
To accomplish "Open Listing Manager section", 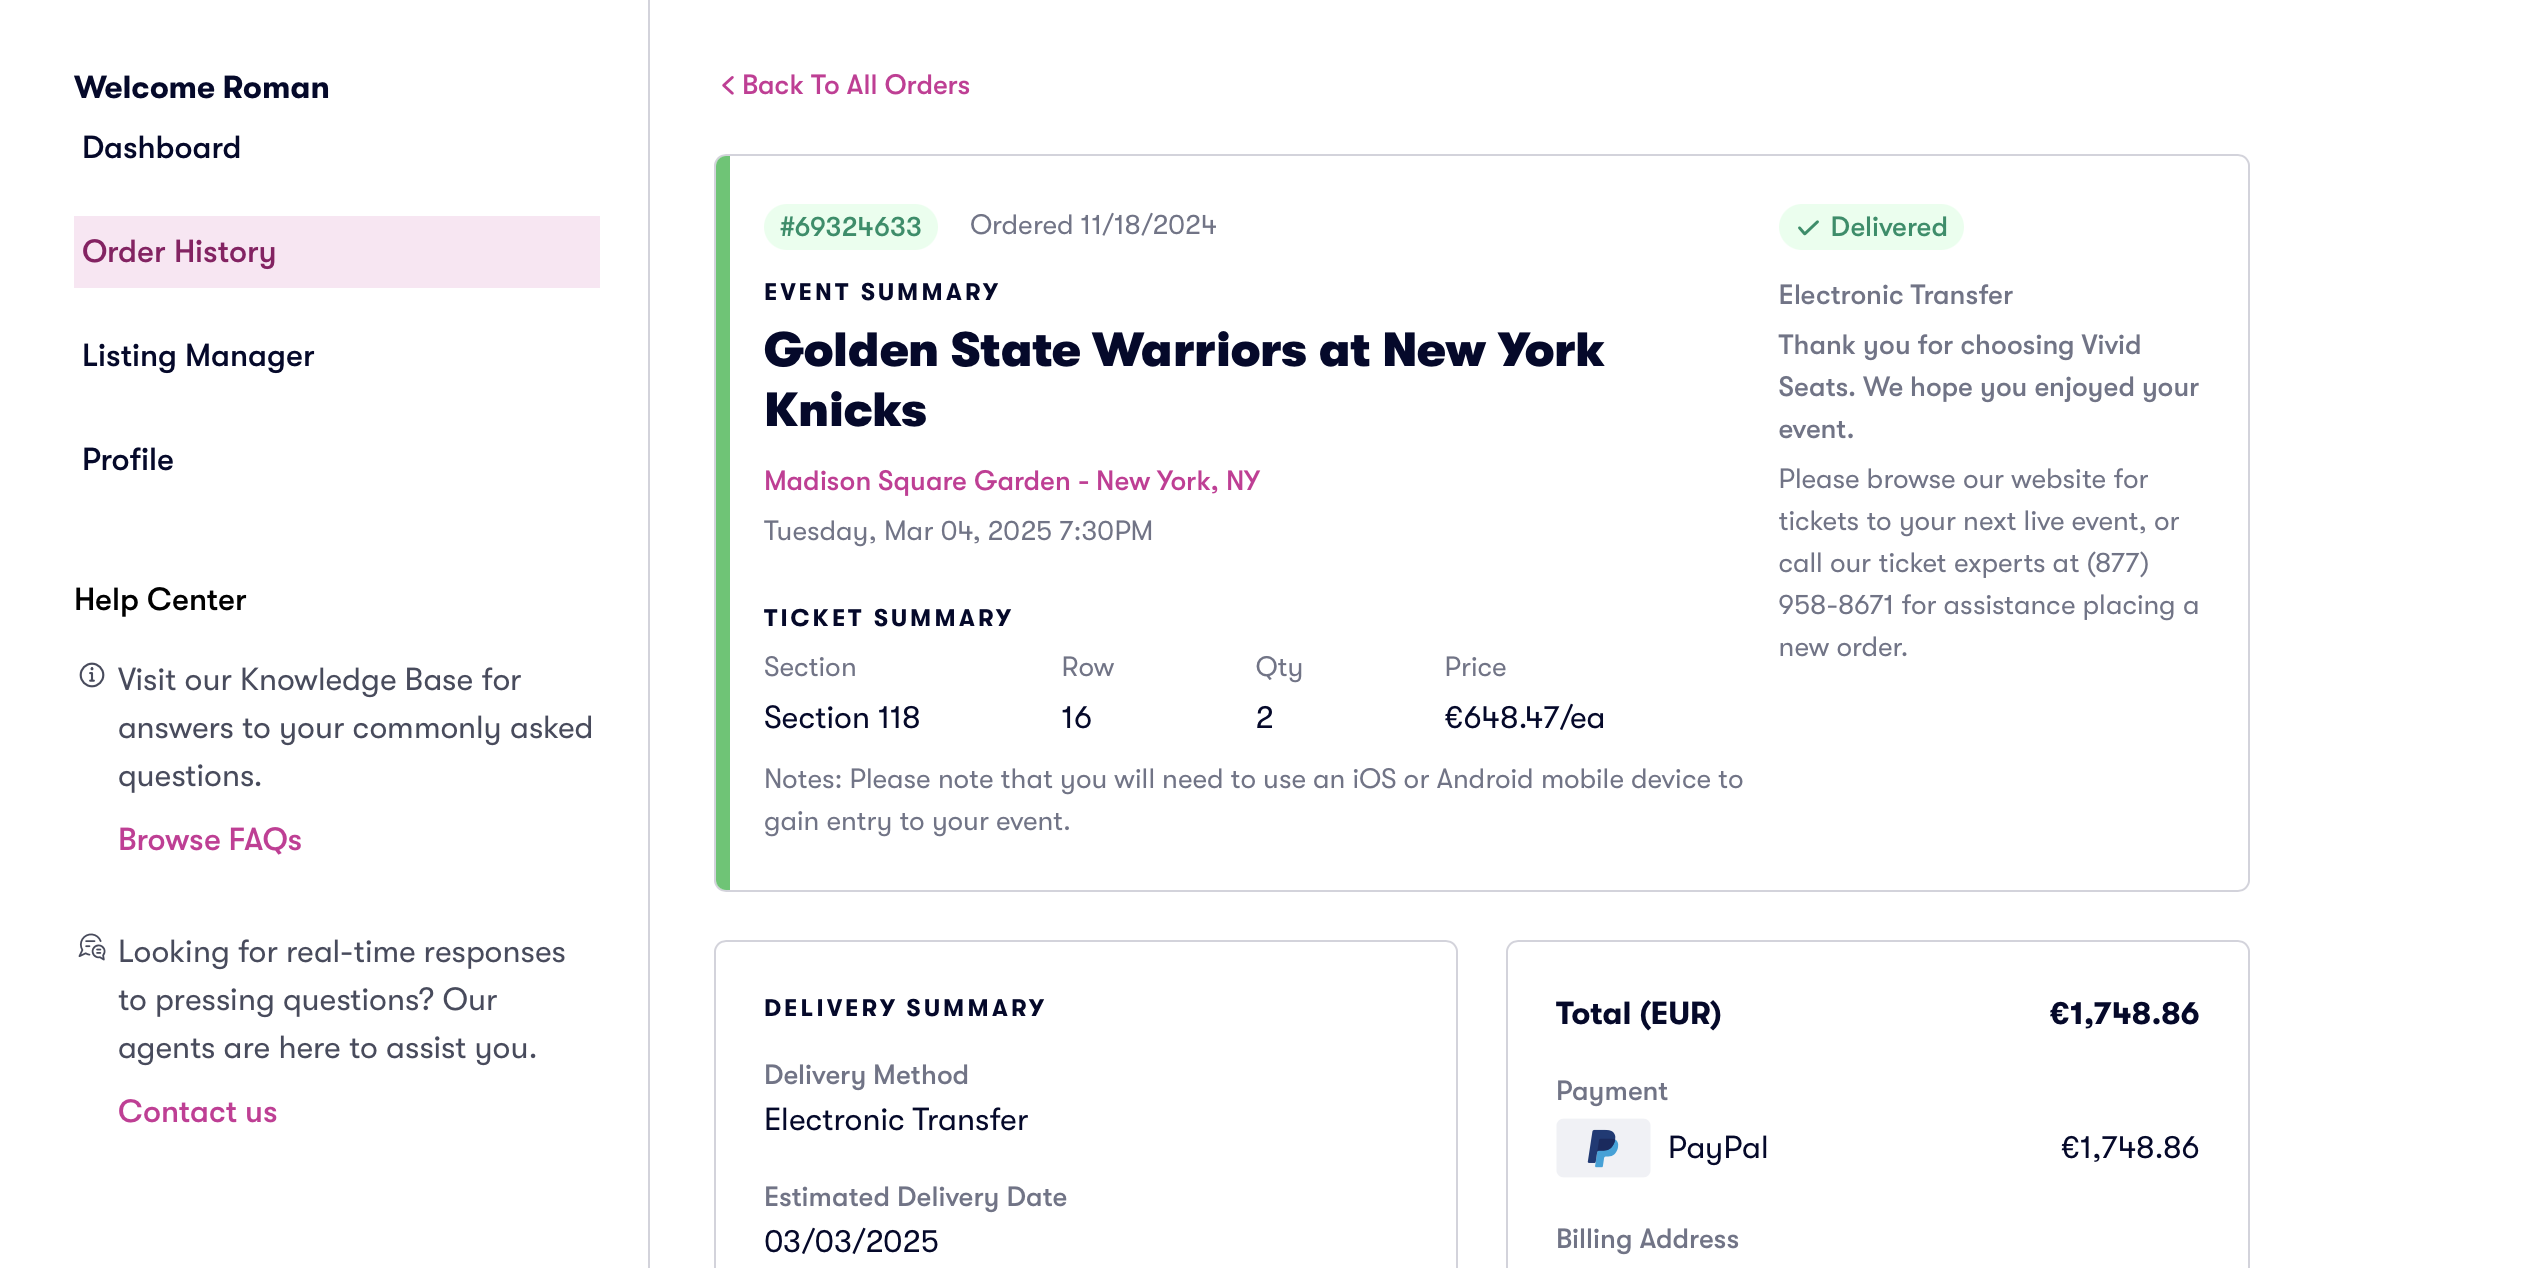I will click(198, 356).
